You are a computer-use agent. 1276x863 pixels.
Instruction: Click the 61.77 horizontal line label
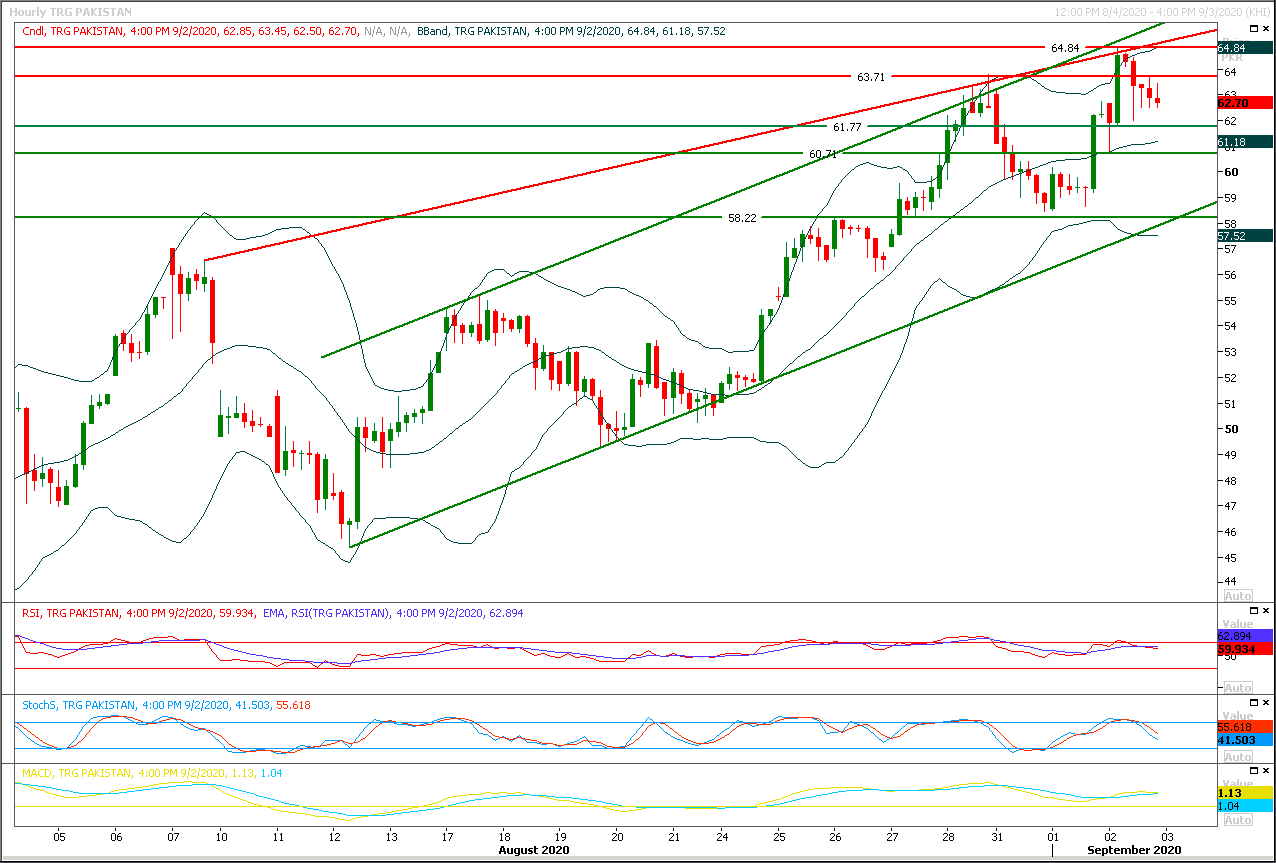pos(848,127)
